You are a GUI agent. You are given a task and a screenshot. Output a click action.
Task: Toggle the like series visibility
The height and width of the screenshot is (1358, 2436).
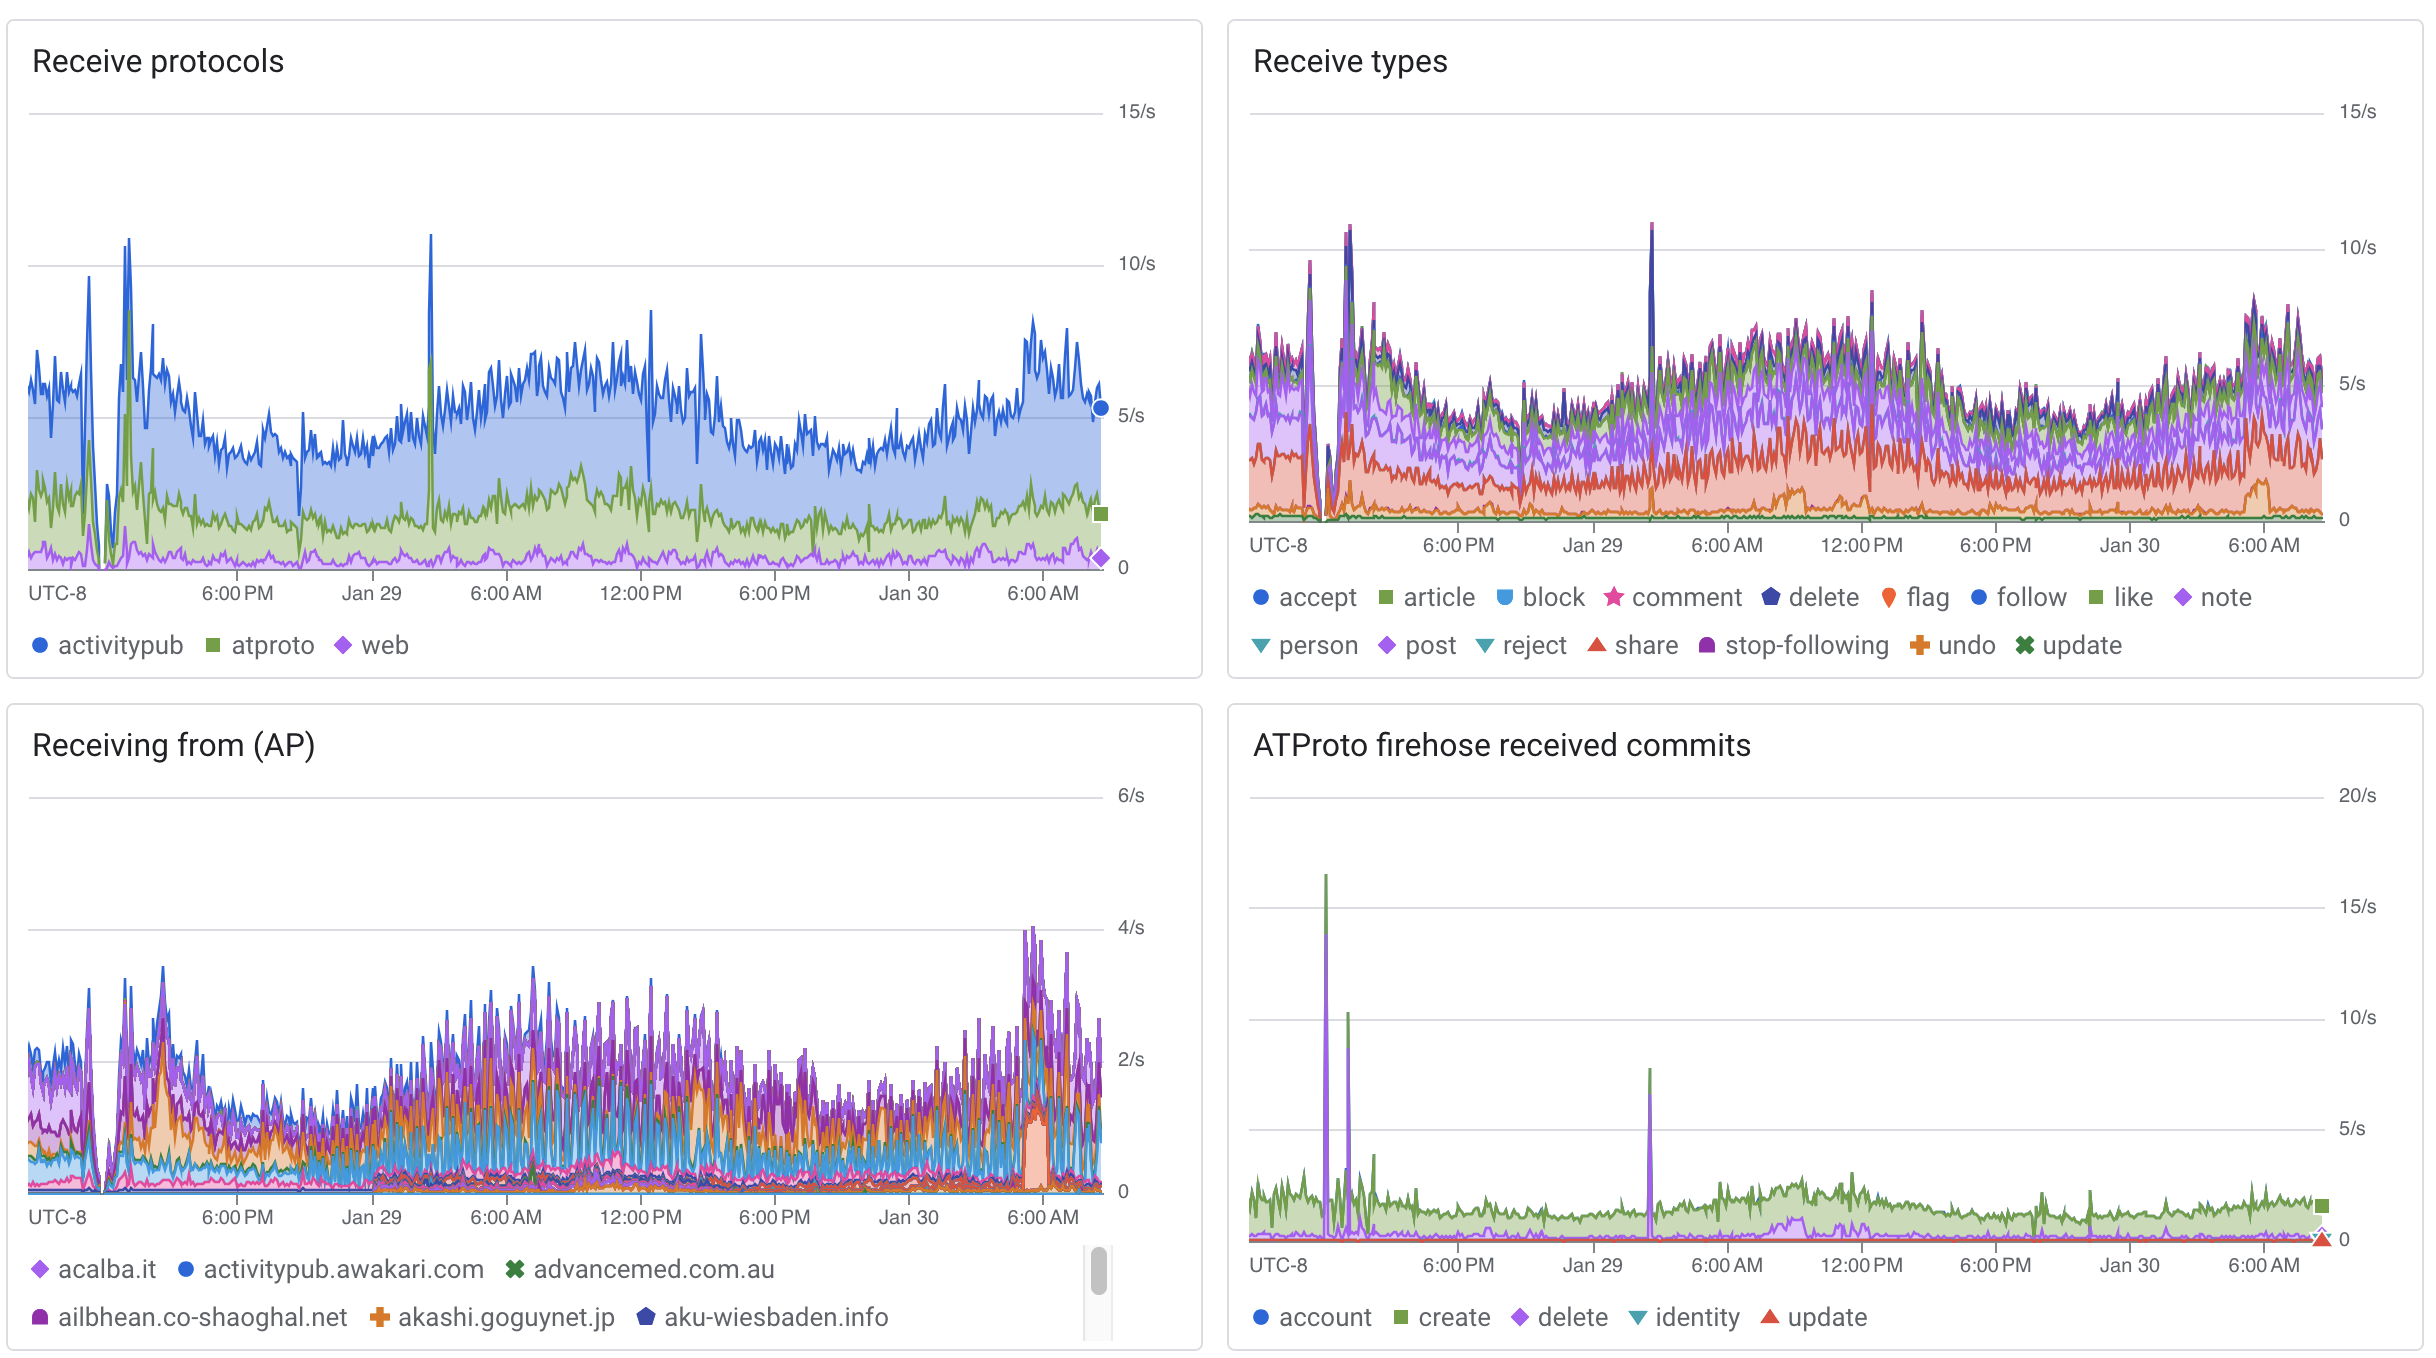tap(2132, 598)
